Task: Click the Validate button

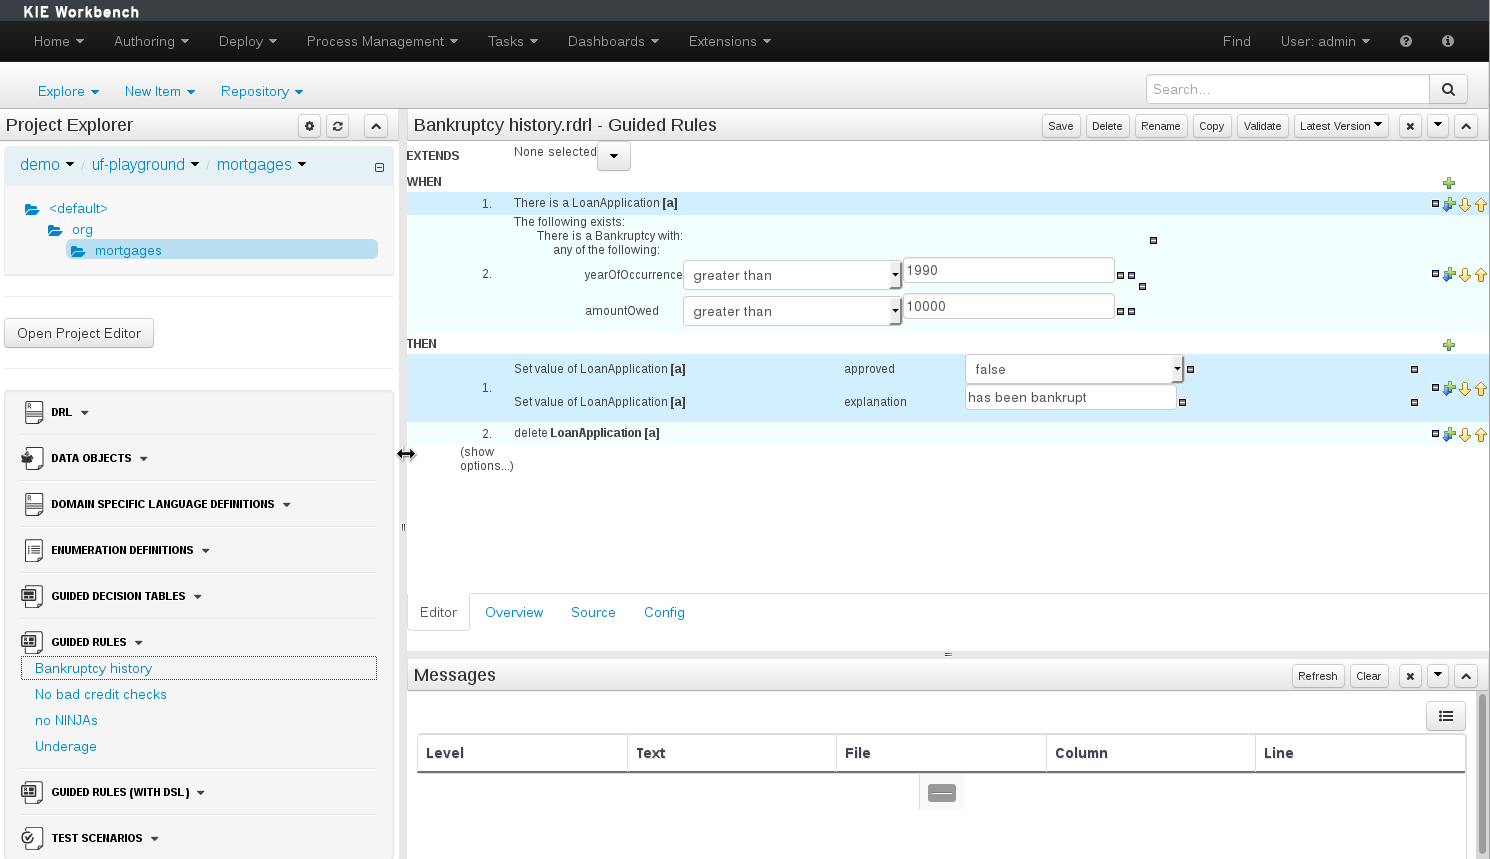Action: (1262, 126)
